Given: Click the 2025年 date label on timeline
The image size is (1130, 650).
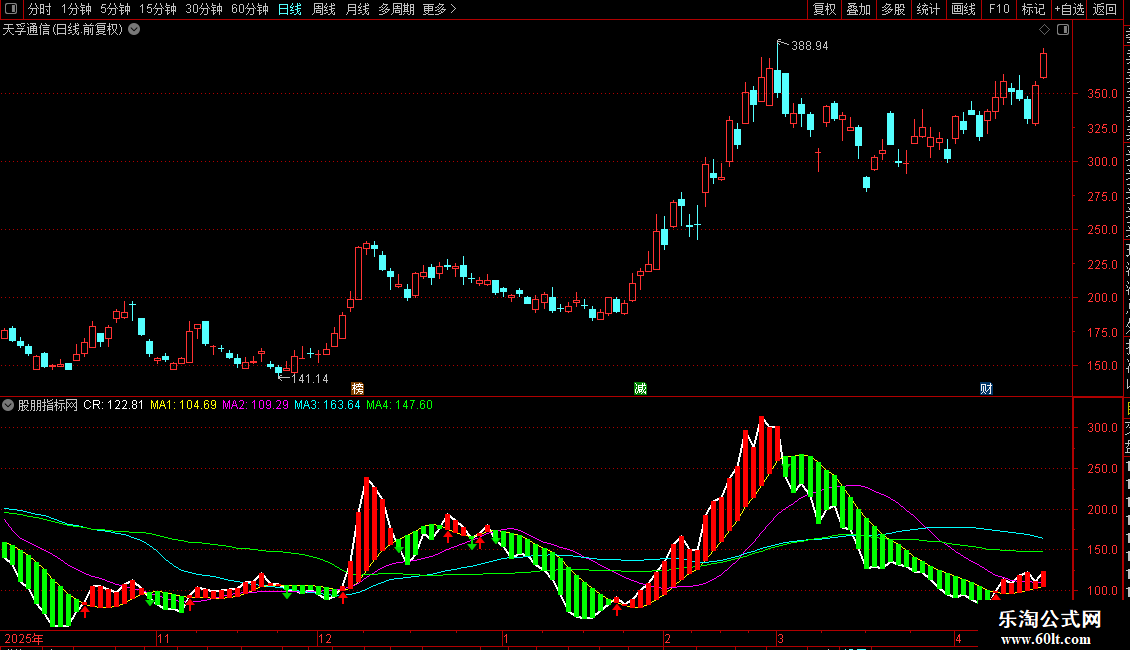Looking at the screenshot, I should pyautogui.click(x=24, y=638).
